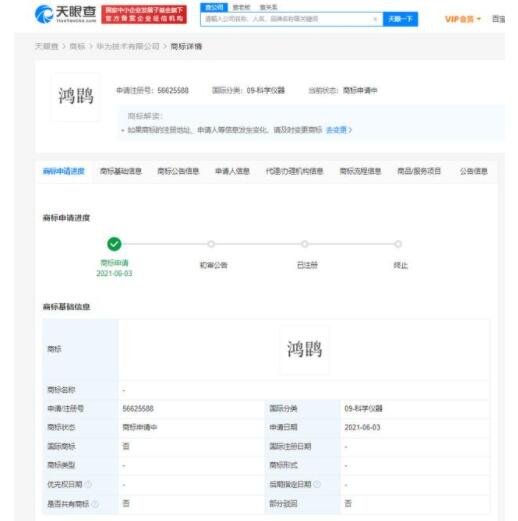This screenshot has width=518, height=521.
Task: Show help icon beside 优先权日期
Action: pos(88,484)
